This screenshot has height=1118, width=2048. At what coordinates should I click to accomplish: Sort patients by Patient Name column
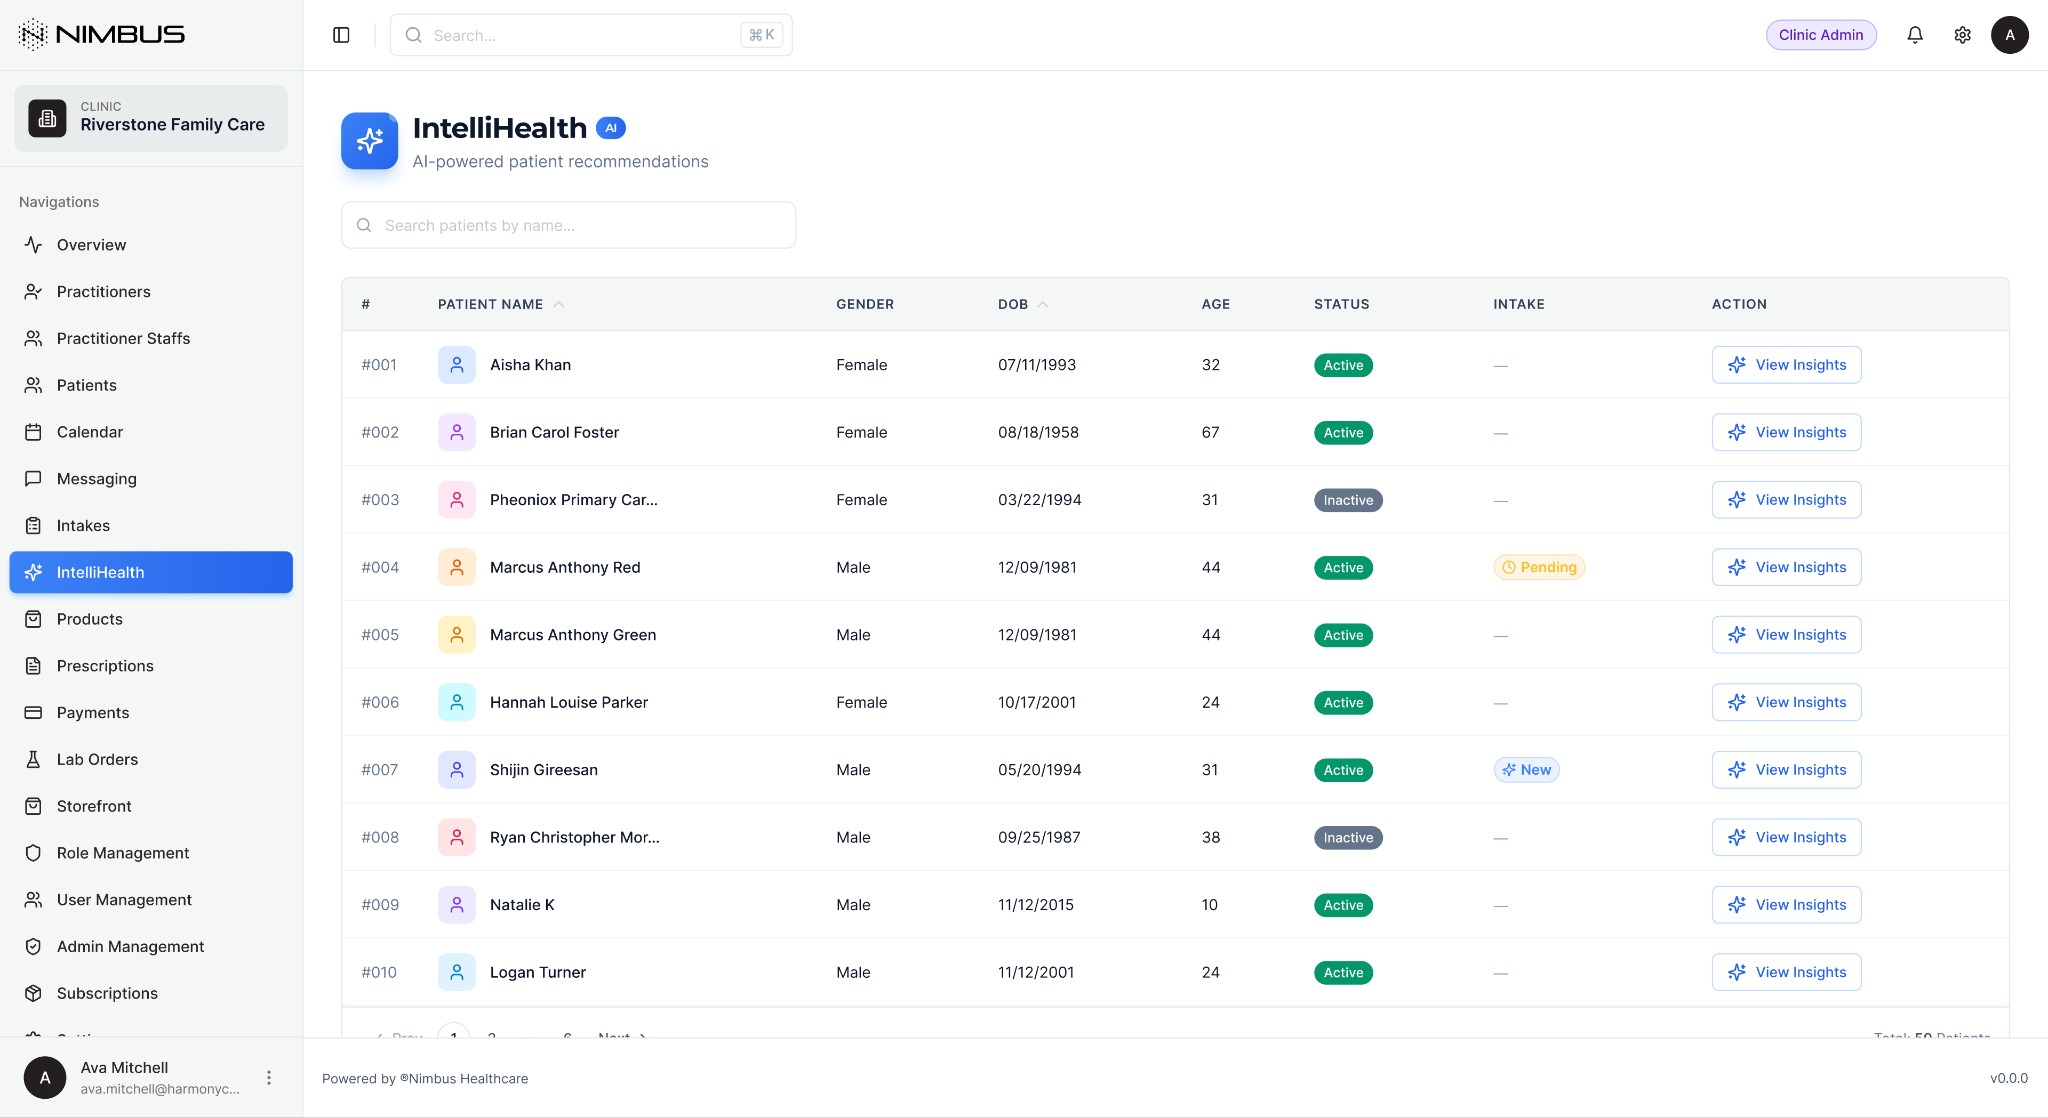(x=500, y=304)
